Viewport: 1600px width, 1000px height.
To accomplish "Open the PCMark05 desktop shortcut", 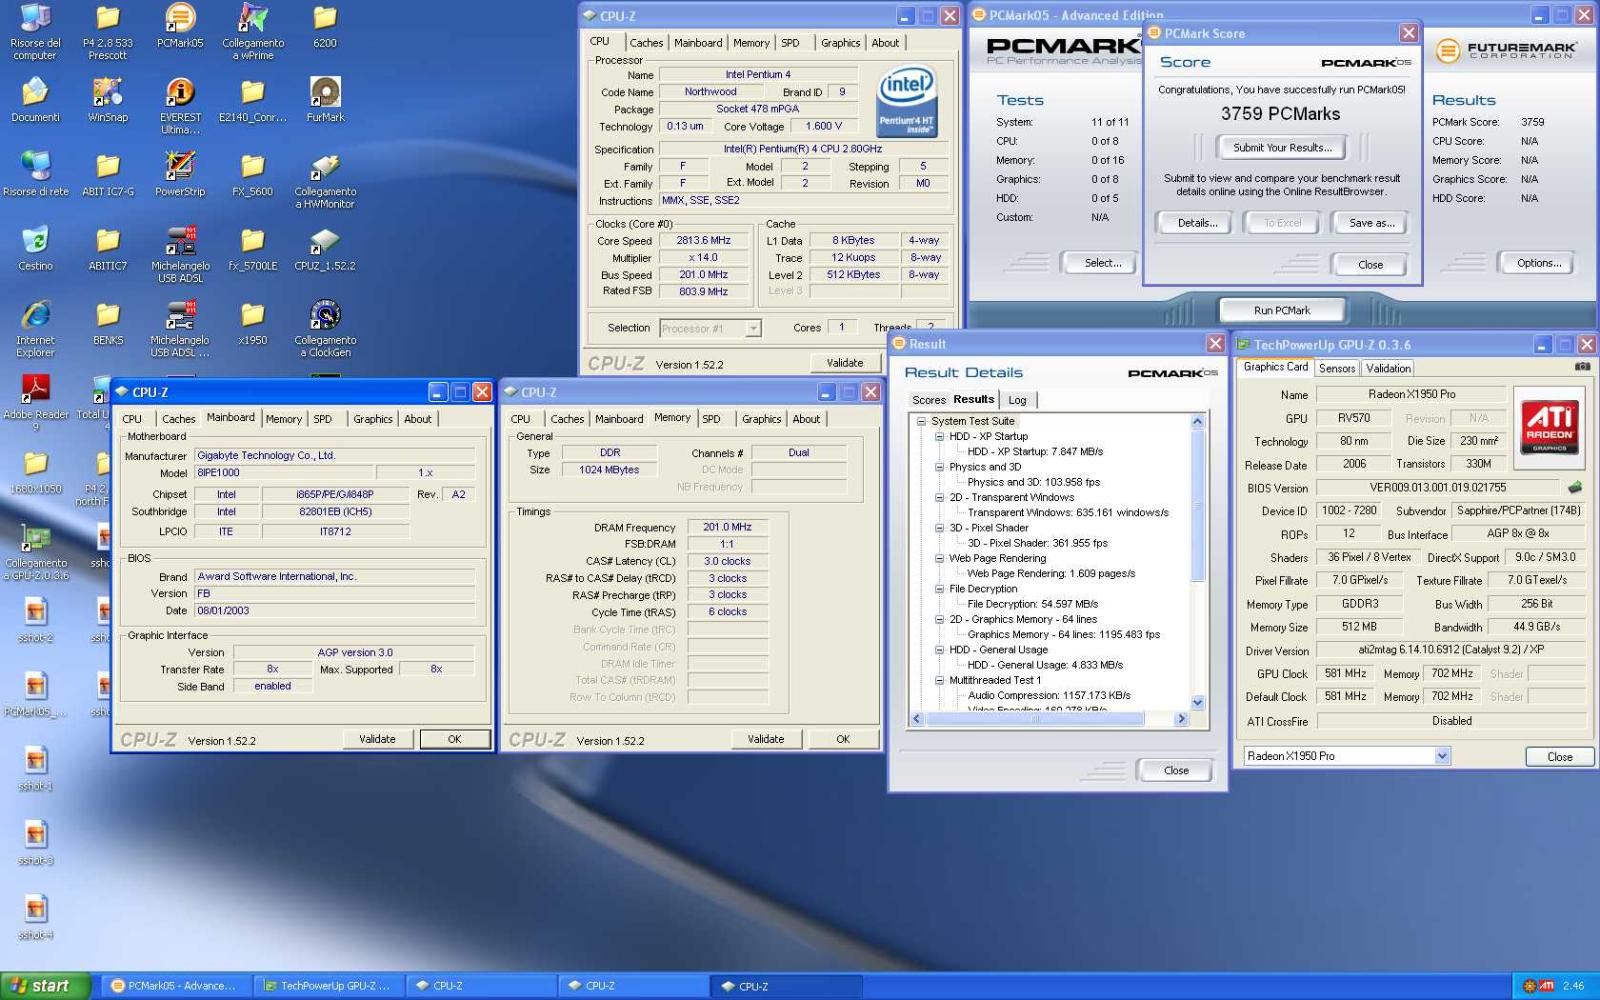I will point(180,26).
